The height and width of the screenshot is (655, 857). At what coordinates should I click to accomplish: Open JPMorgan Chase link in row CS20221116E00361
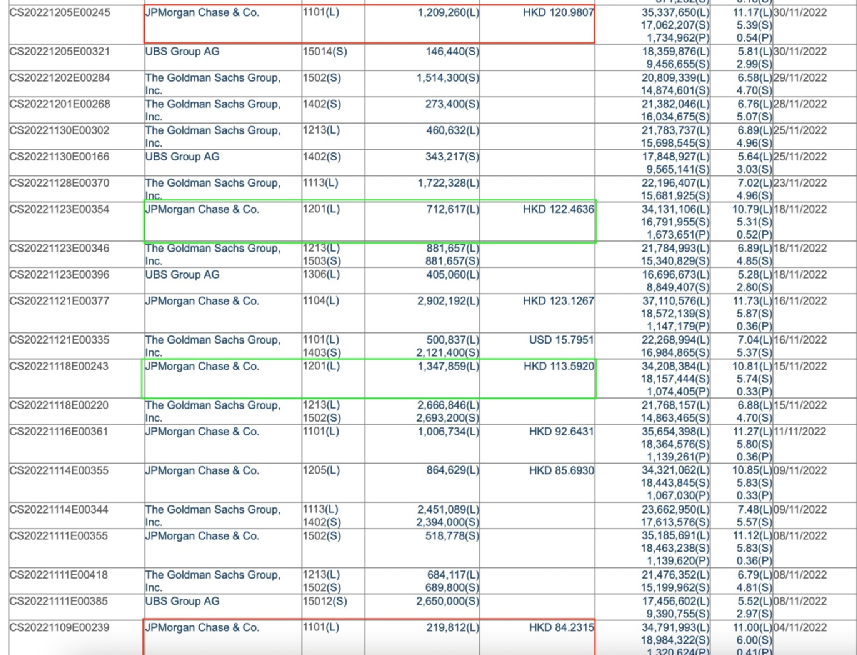coord(202,431)
